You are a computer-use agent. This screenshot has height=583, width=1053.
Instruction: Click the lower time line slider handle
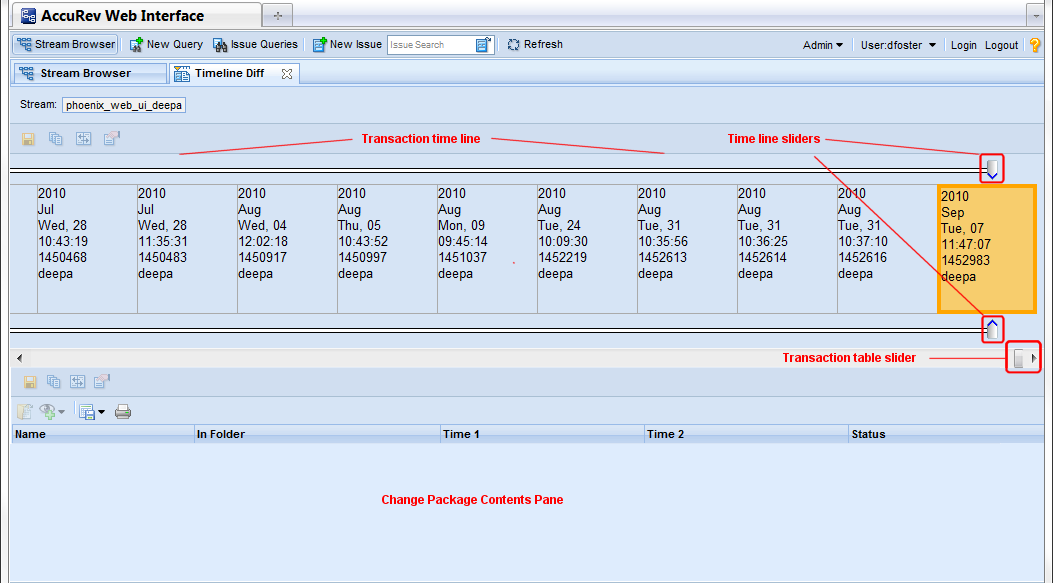pyautogui.click(x=991, y=328)
